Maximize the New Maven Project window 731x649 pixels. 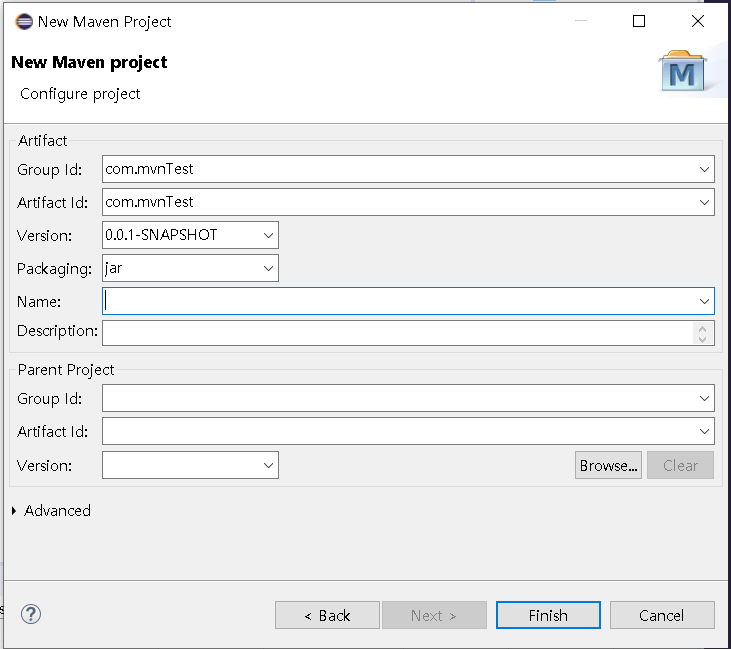pyautogui.click(x=639, y=21)
